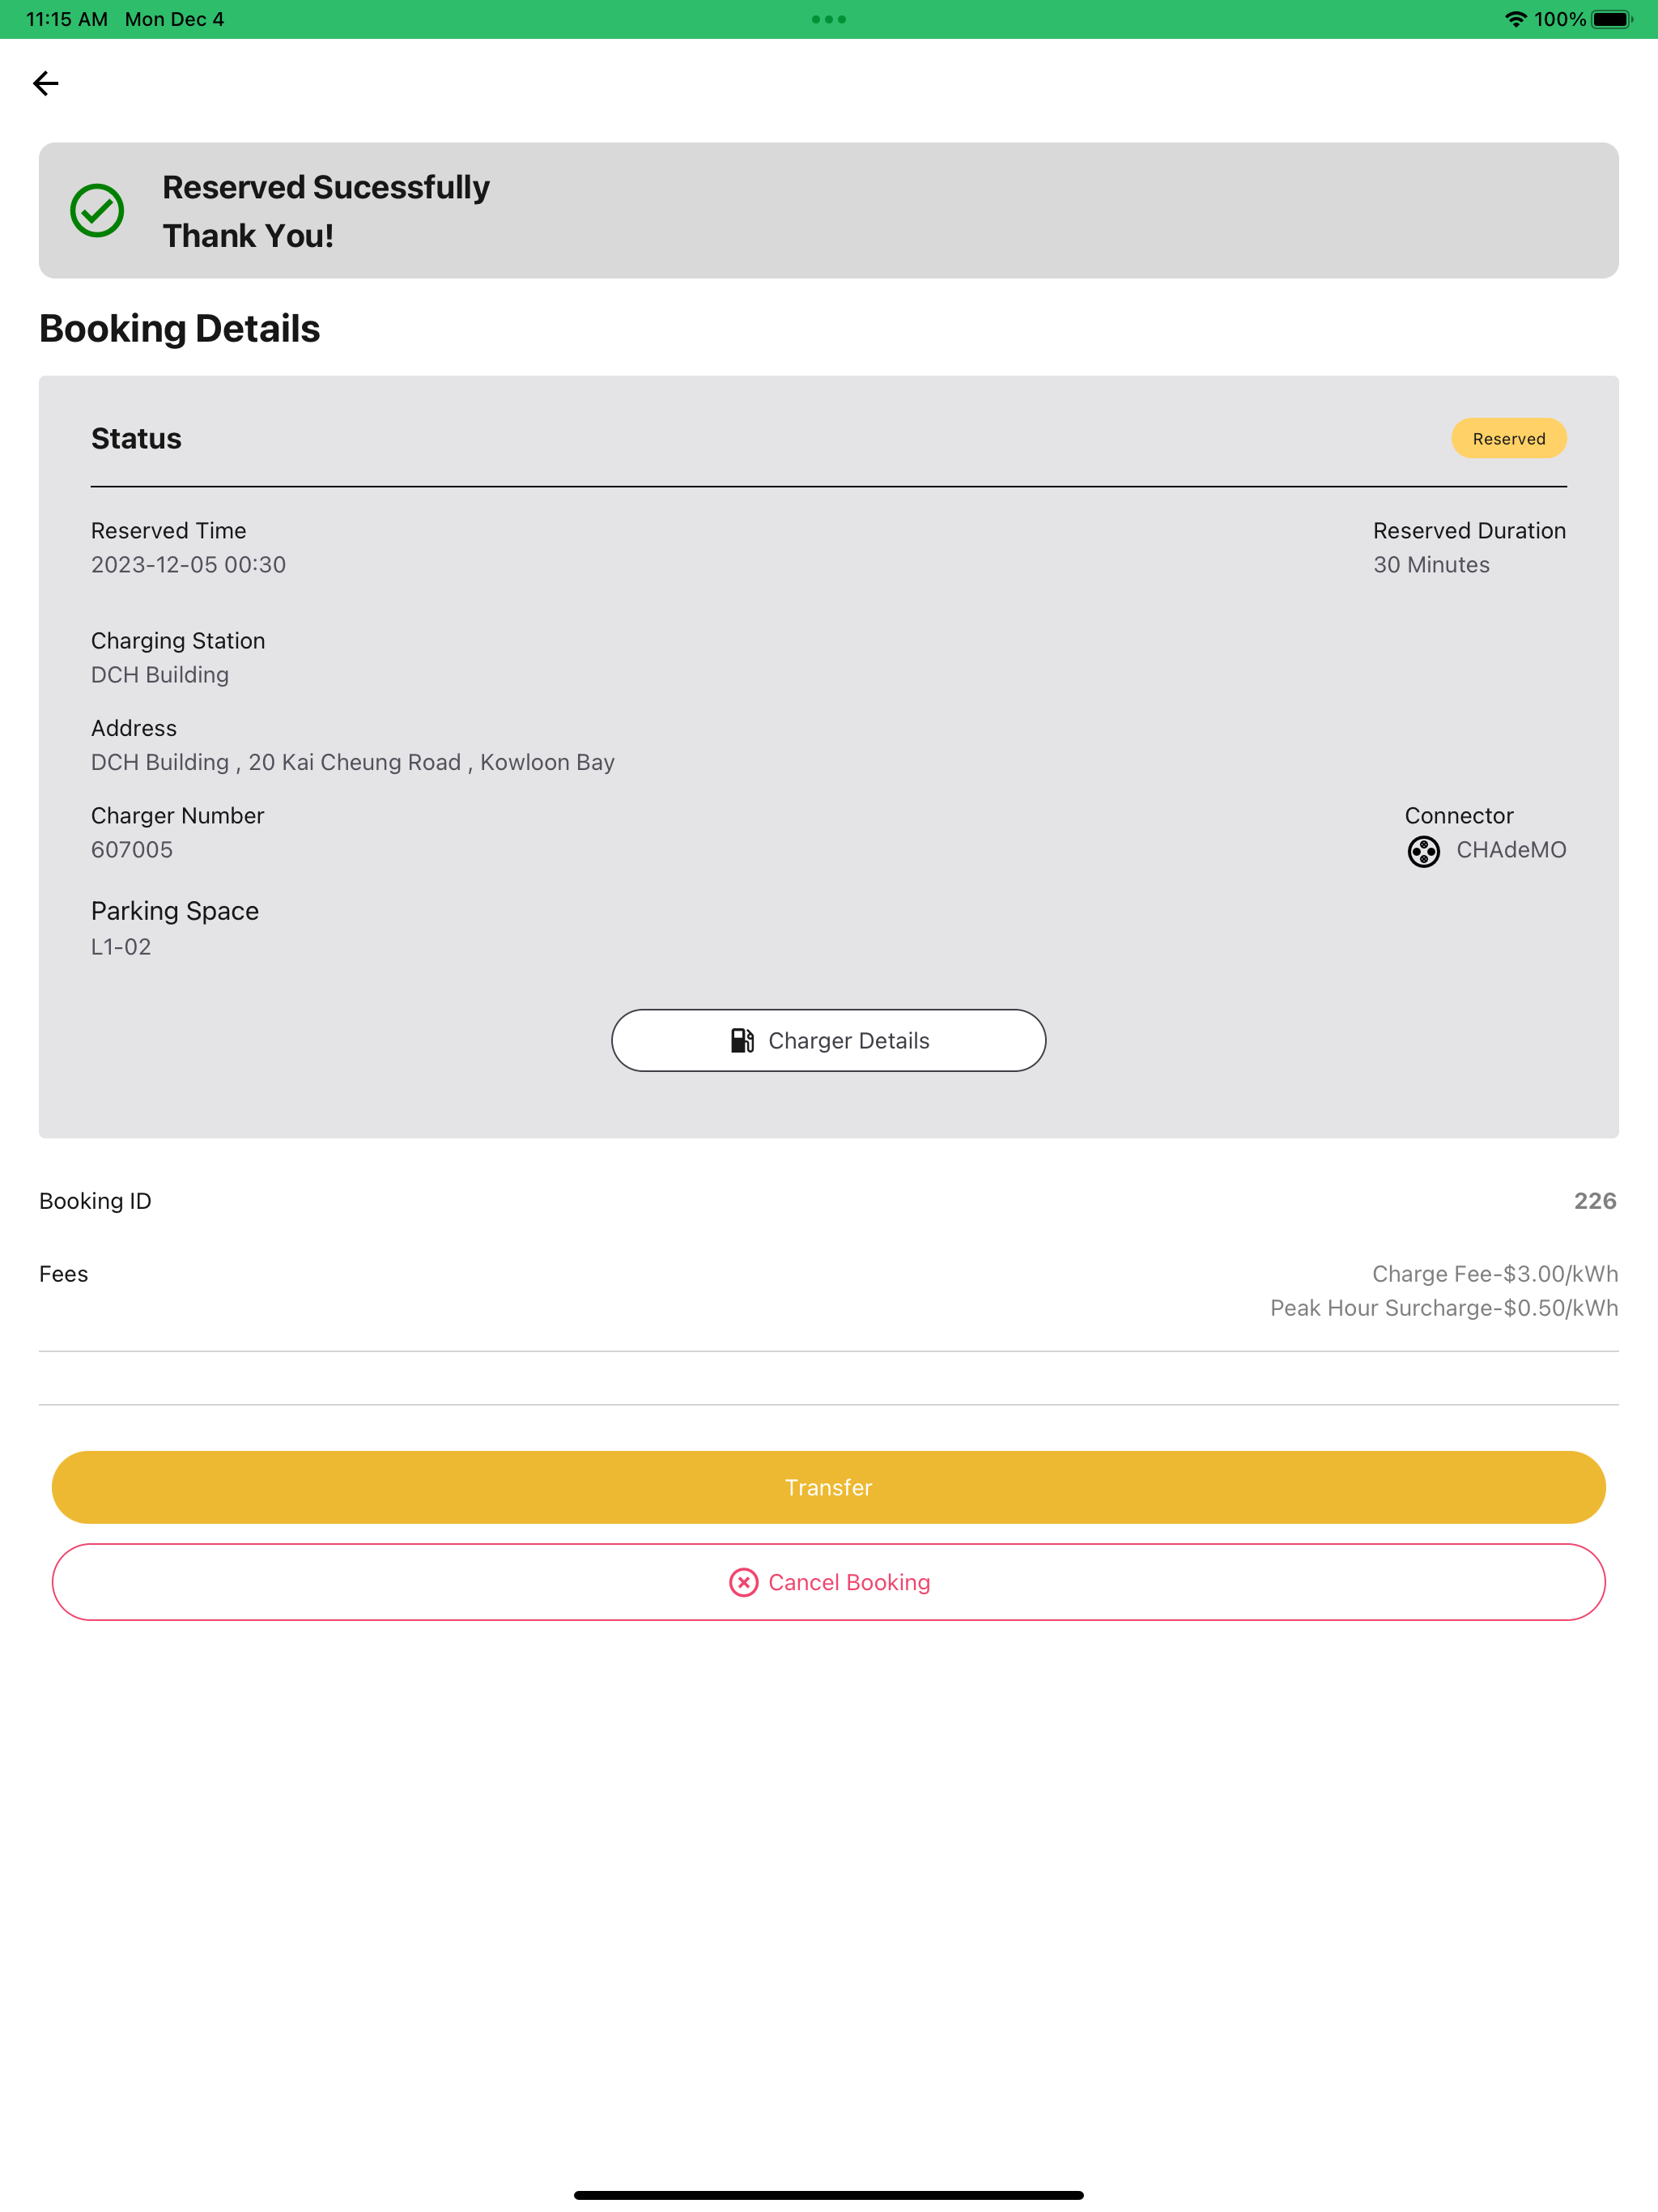Click the red X icon on Cancel Booking

coord(743,1582)
